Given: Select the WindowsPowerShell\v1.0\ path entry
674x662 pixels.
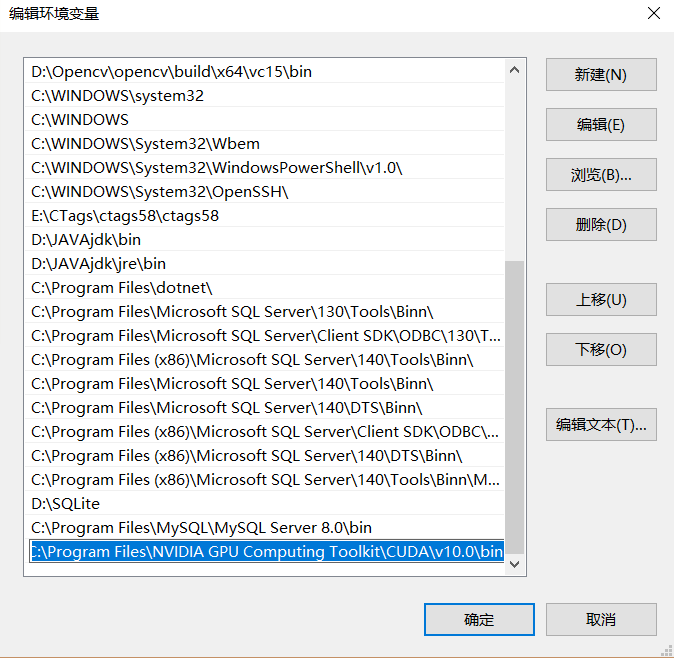Looking at the screenshot, I should [265, 168].
